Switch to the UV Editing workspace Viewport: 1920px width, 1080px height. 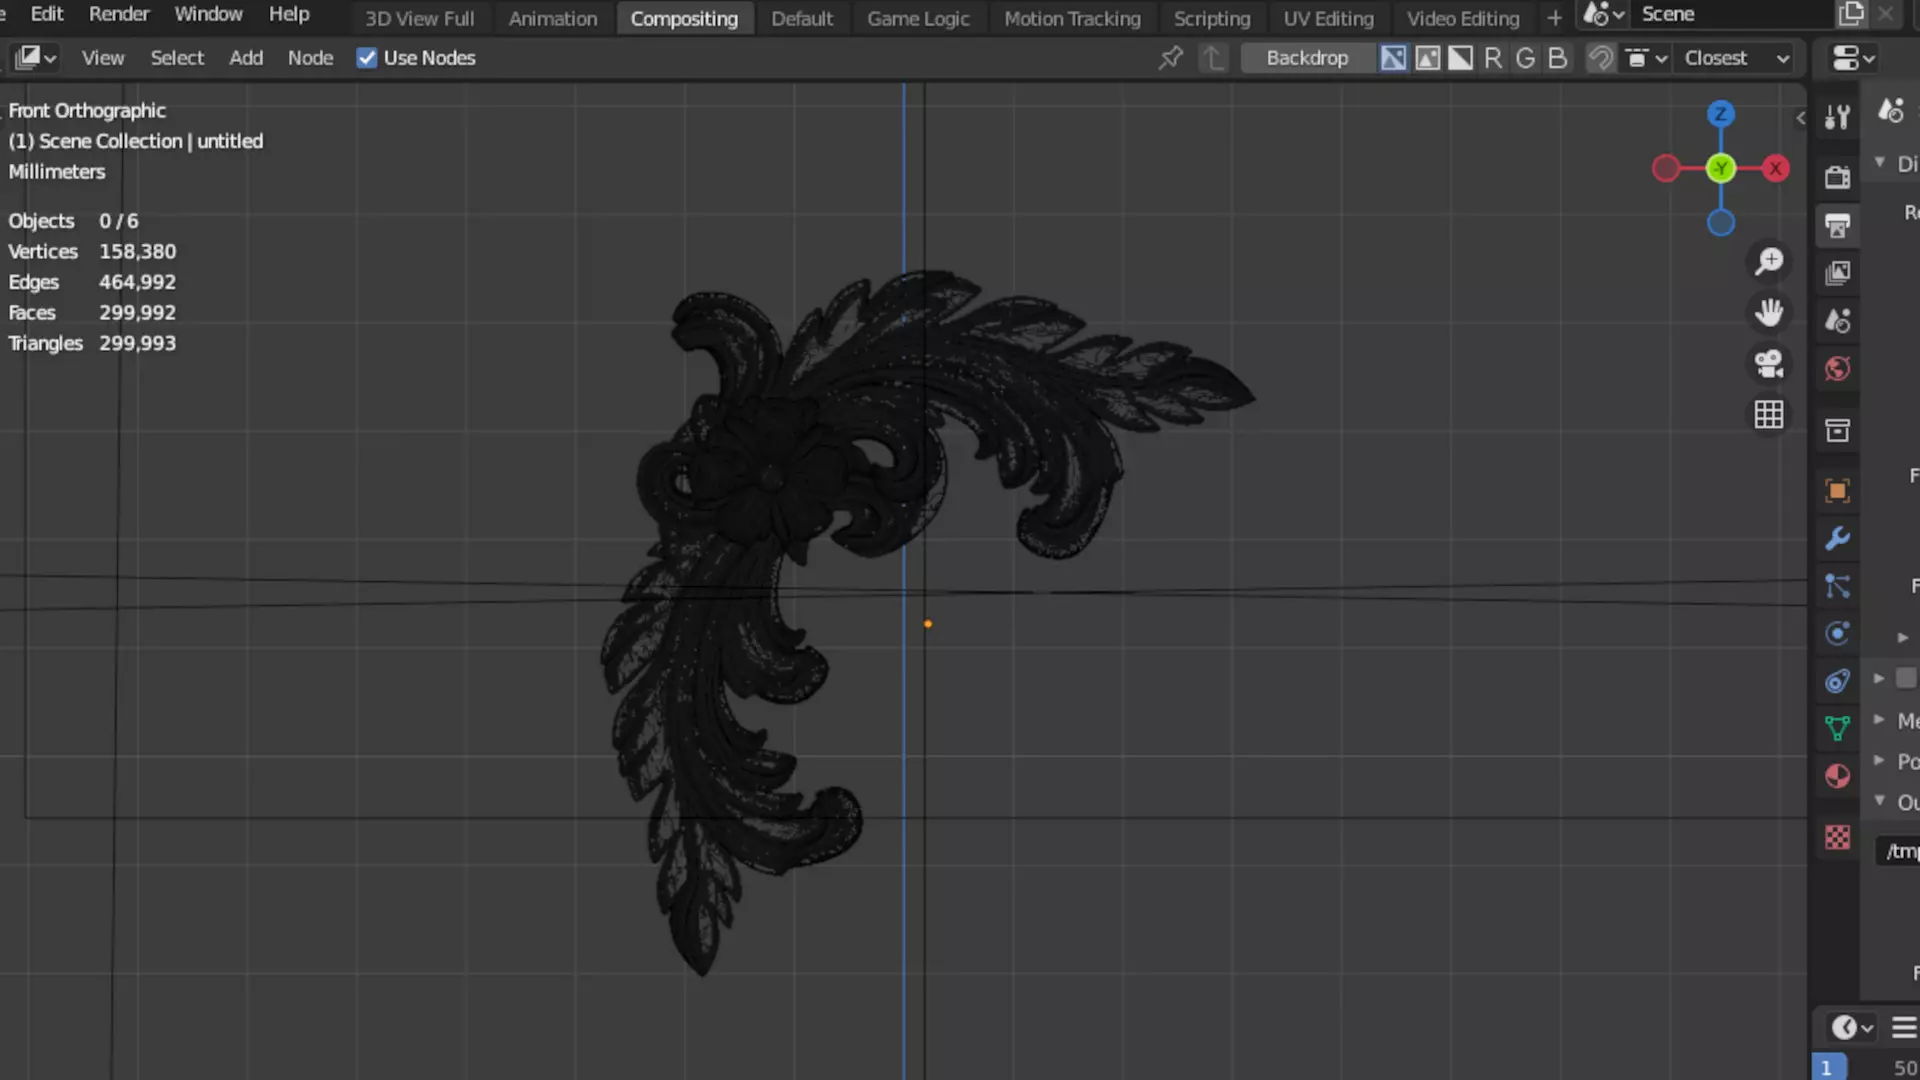tap(1328, 18)
